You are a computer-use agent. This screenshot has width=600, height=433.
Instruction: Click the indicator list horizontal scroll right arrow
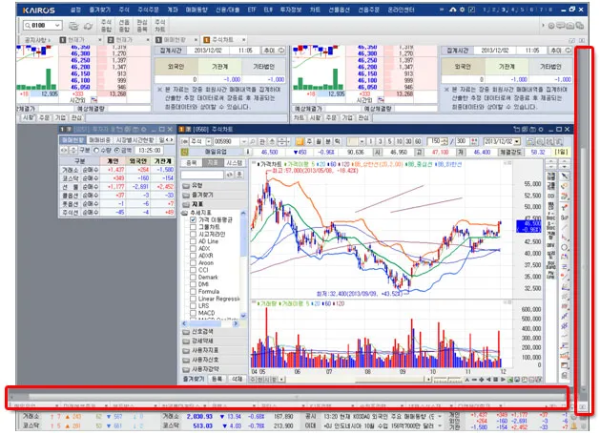pos(236,324)
